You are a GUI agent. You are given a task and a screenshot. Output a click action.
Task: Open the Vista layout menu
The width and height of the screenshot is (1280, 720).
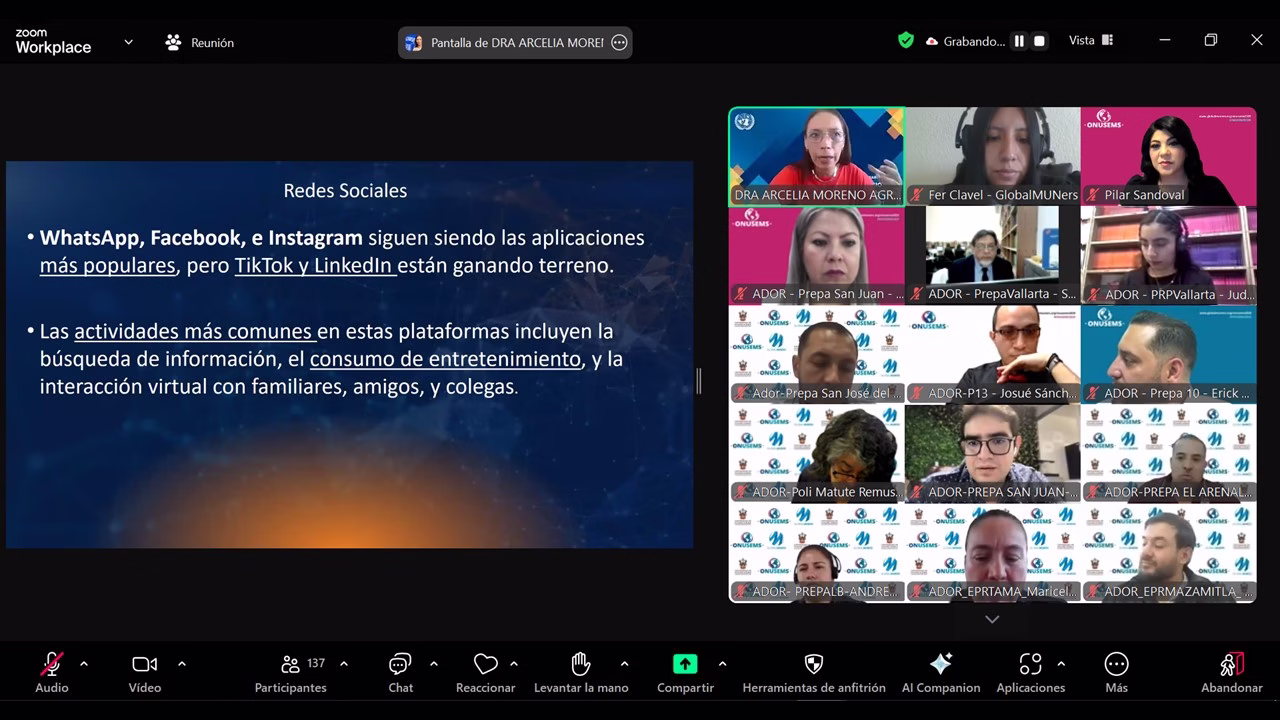(1091, 40)
